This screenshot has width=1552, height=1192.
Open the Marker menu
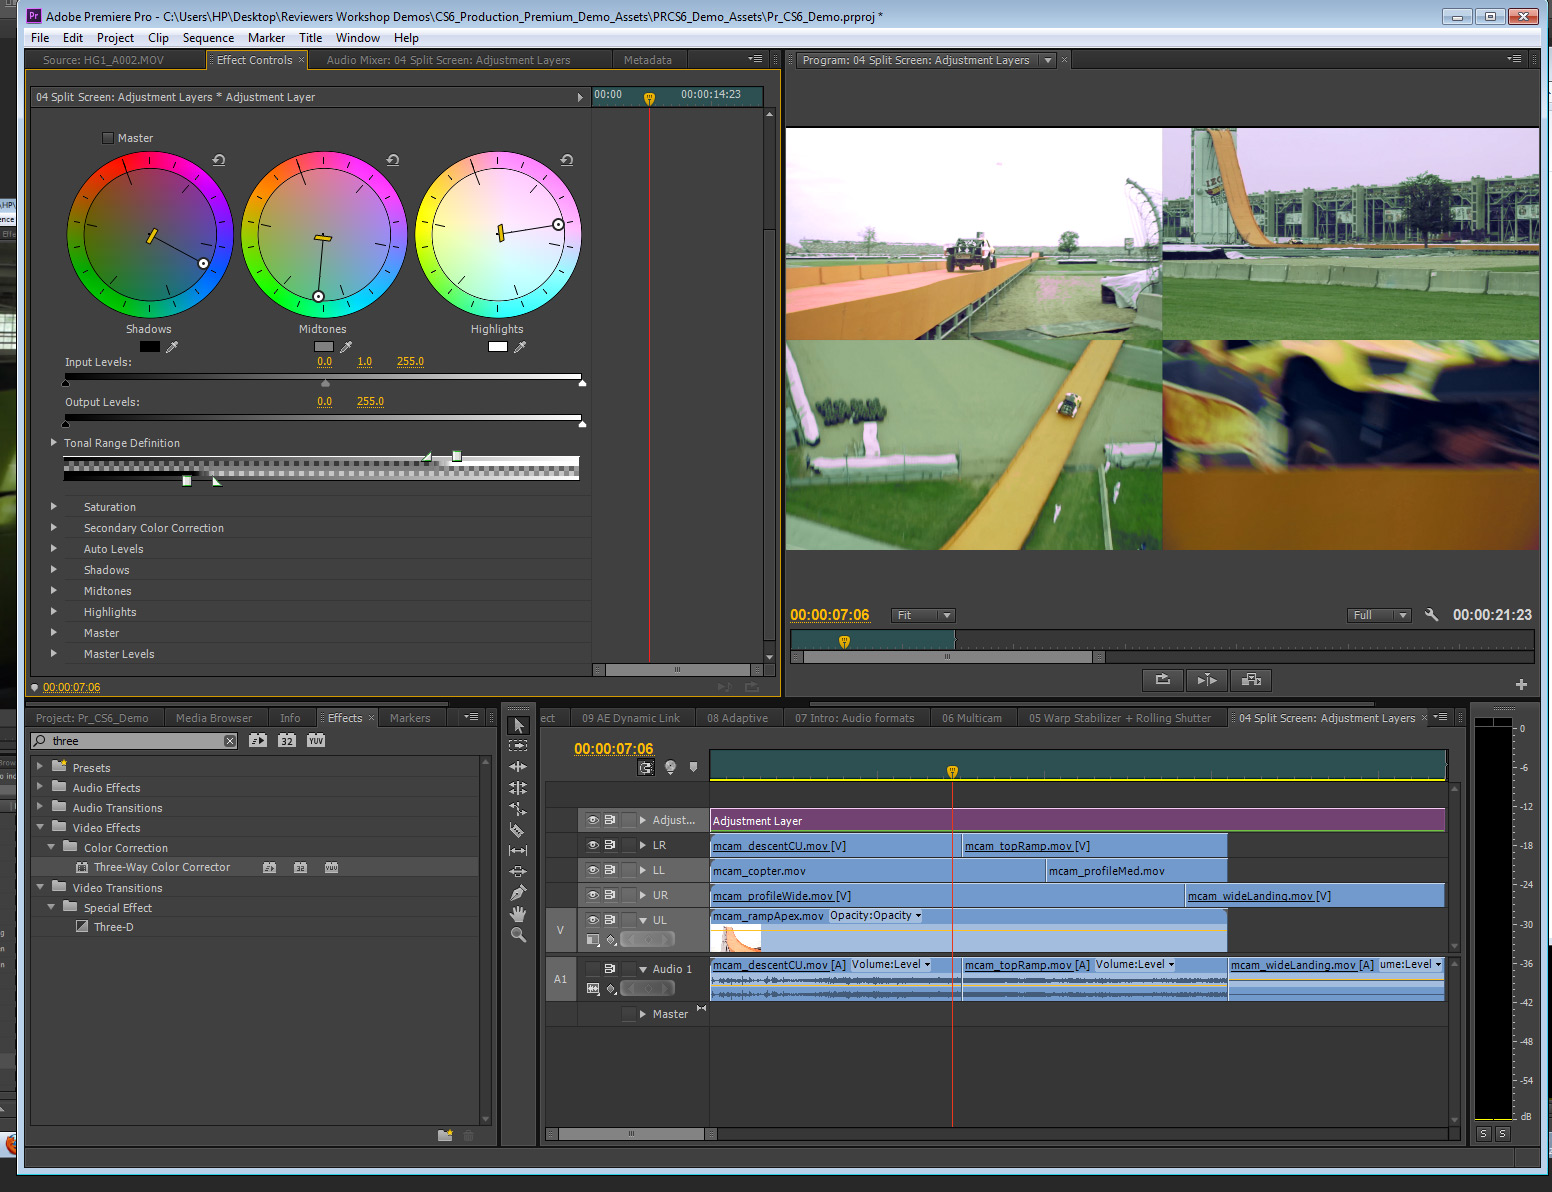tap(266, 38)
